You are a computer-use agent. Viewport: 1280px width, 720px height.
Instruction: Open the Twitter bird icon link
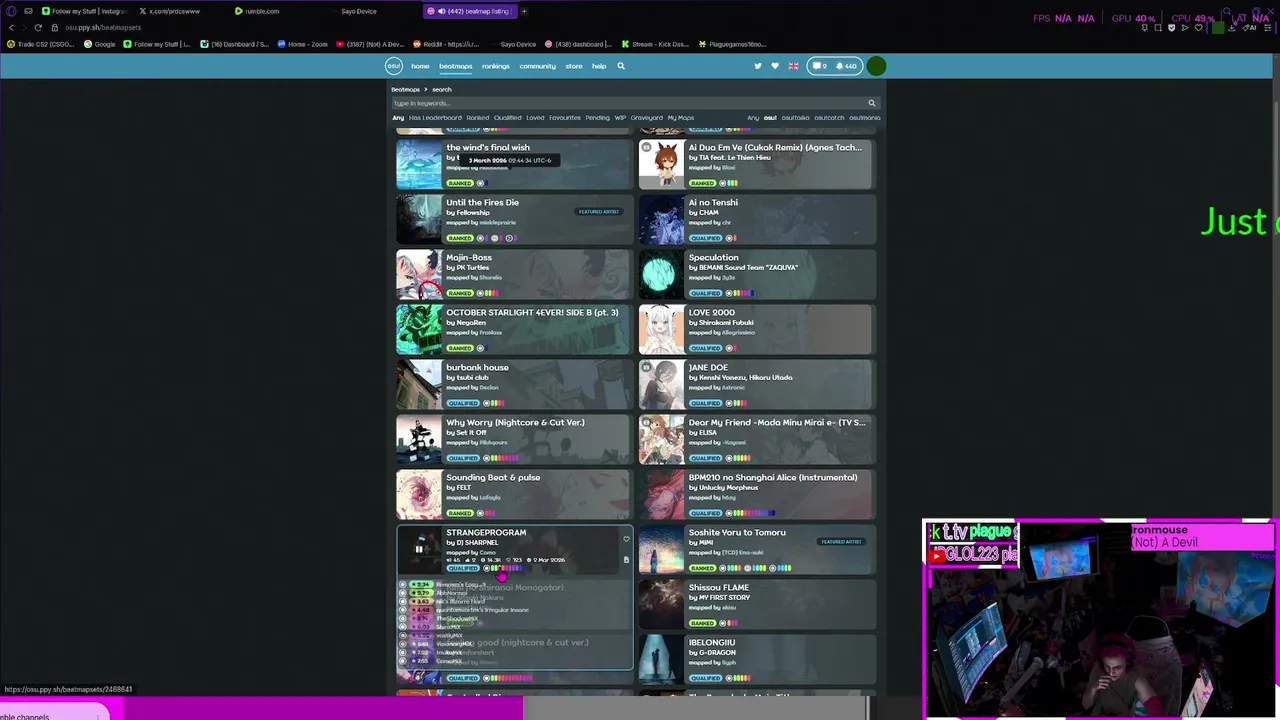[x=757, y=66]
